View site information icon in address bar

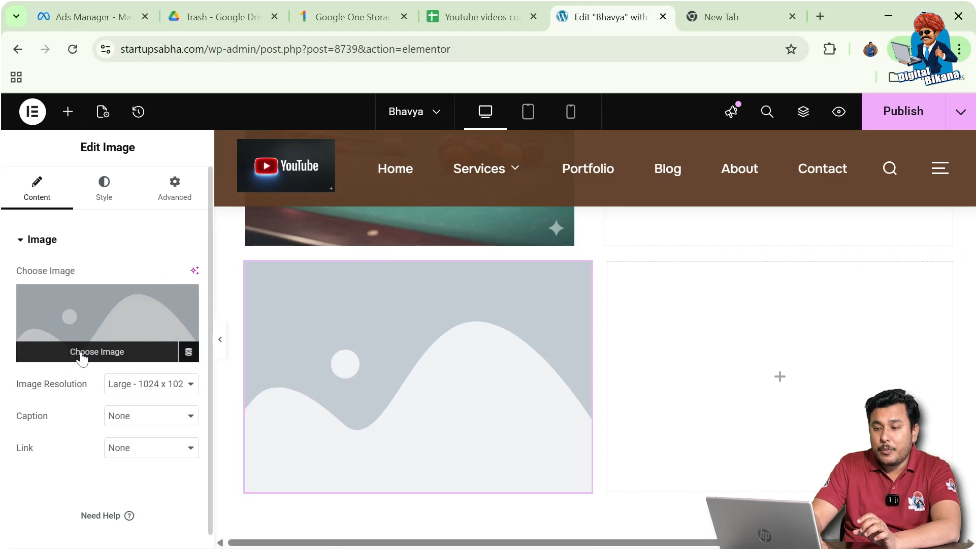106,49
